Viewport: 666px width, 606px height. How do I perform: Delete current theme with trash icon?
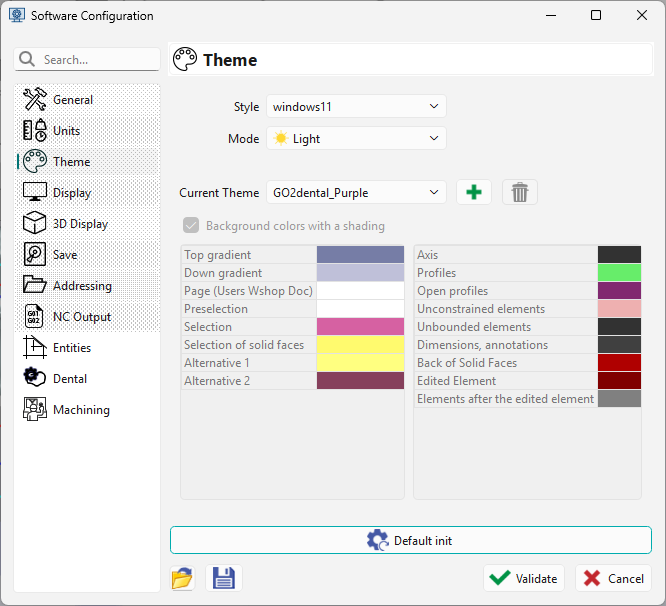click(519, 192)
